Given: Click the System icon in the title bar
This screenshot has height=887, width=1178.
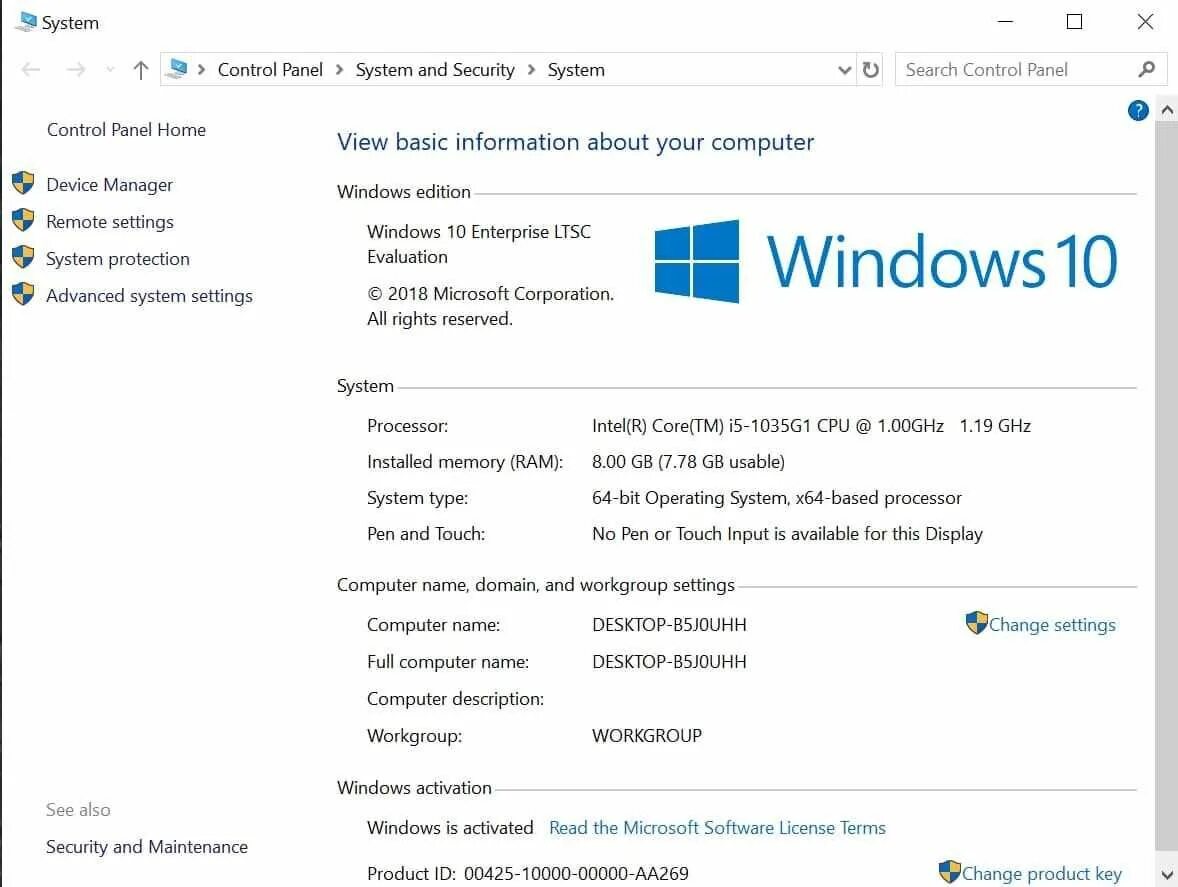Looking at the screenshot, I should [x=26, y=22].
